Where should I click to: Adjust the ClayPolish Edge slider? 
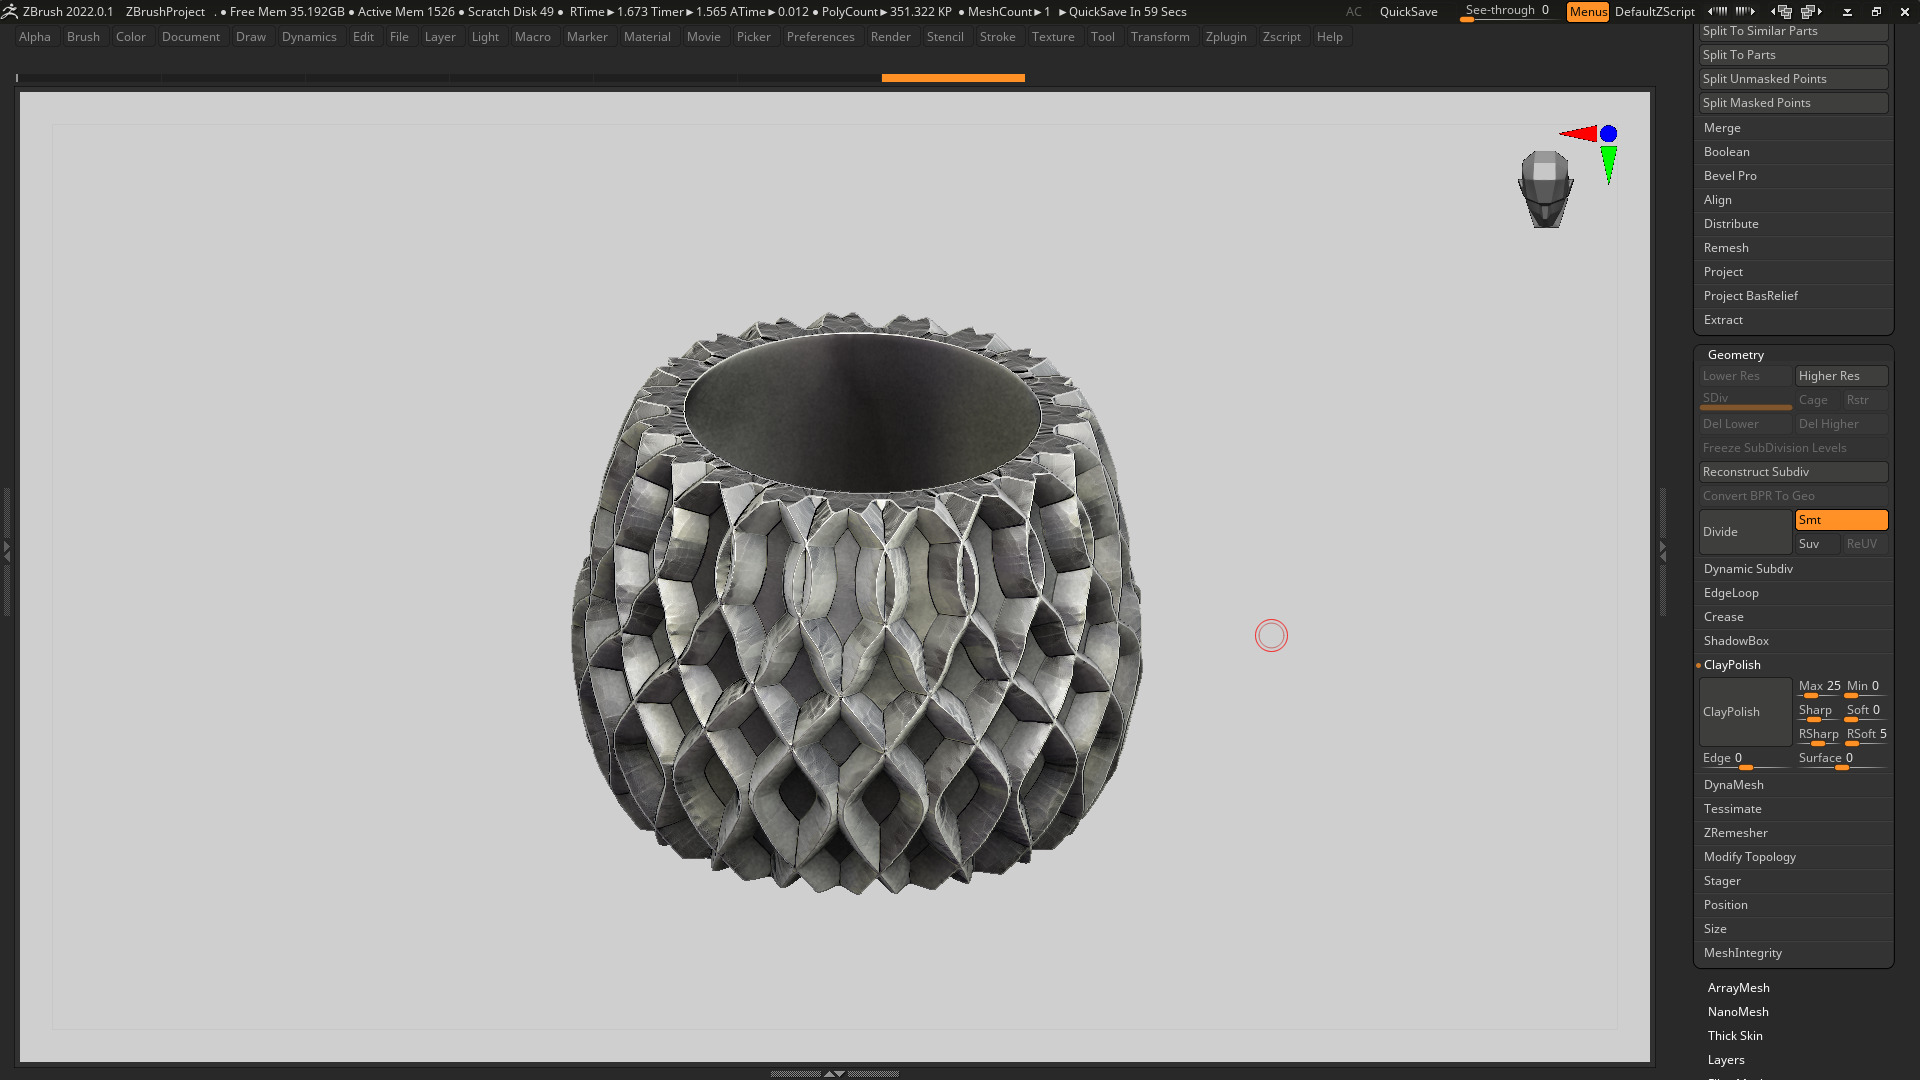click(1745, 760)
